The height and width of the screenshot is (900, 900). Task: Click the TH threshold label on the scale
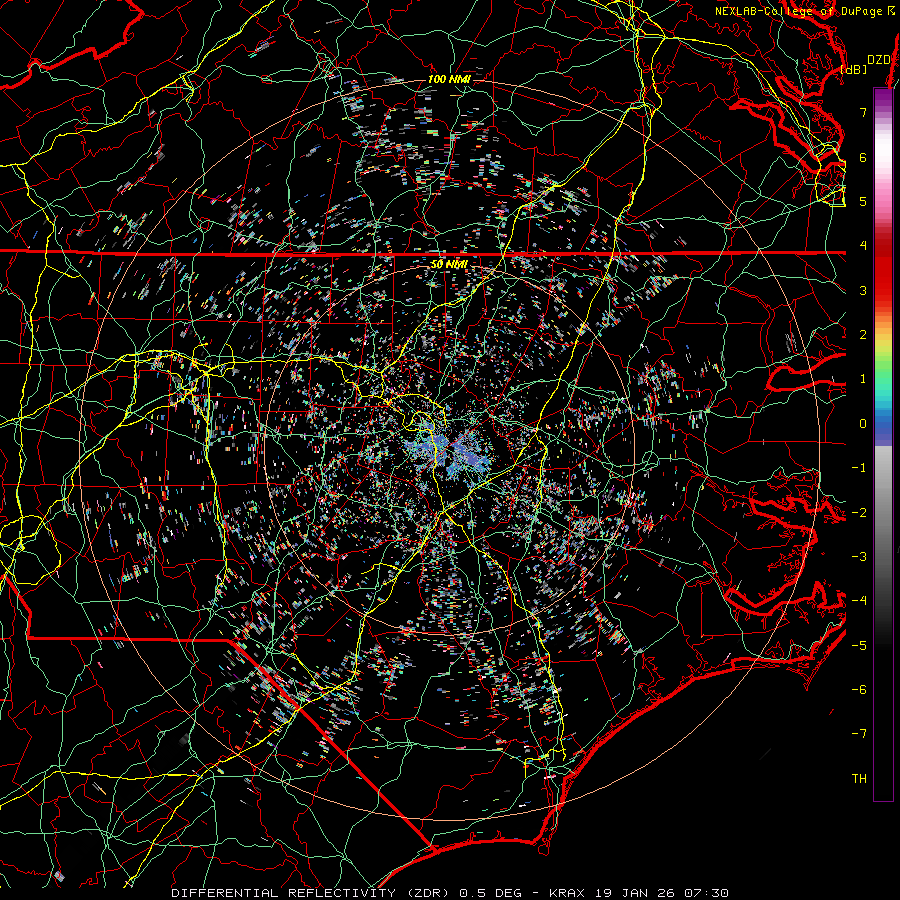click(x=859, y=779)
